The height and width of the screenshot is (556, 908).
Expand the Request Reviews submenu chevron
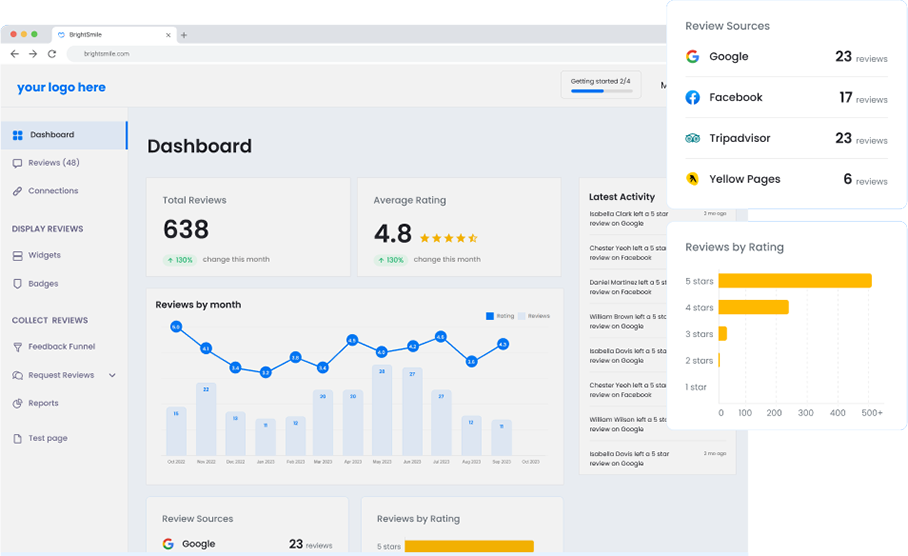[x=112, y=376]
